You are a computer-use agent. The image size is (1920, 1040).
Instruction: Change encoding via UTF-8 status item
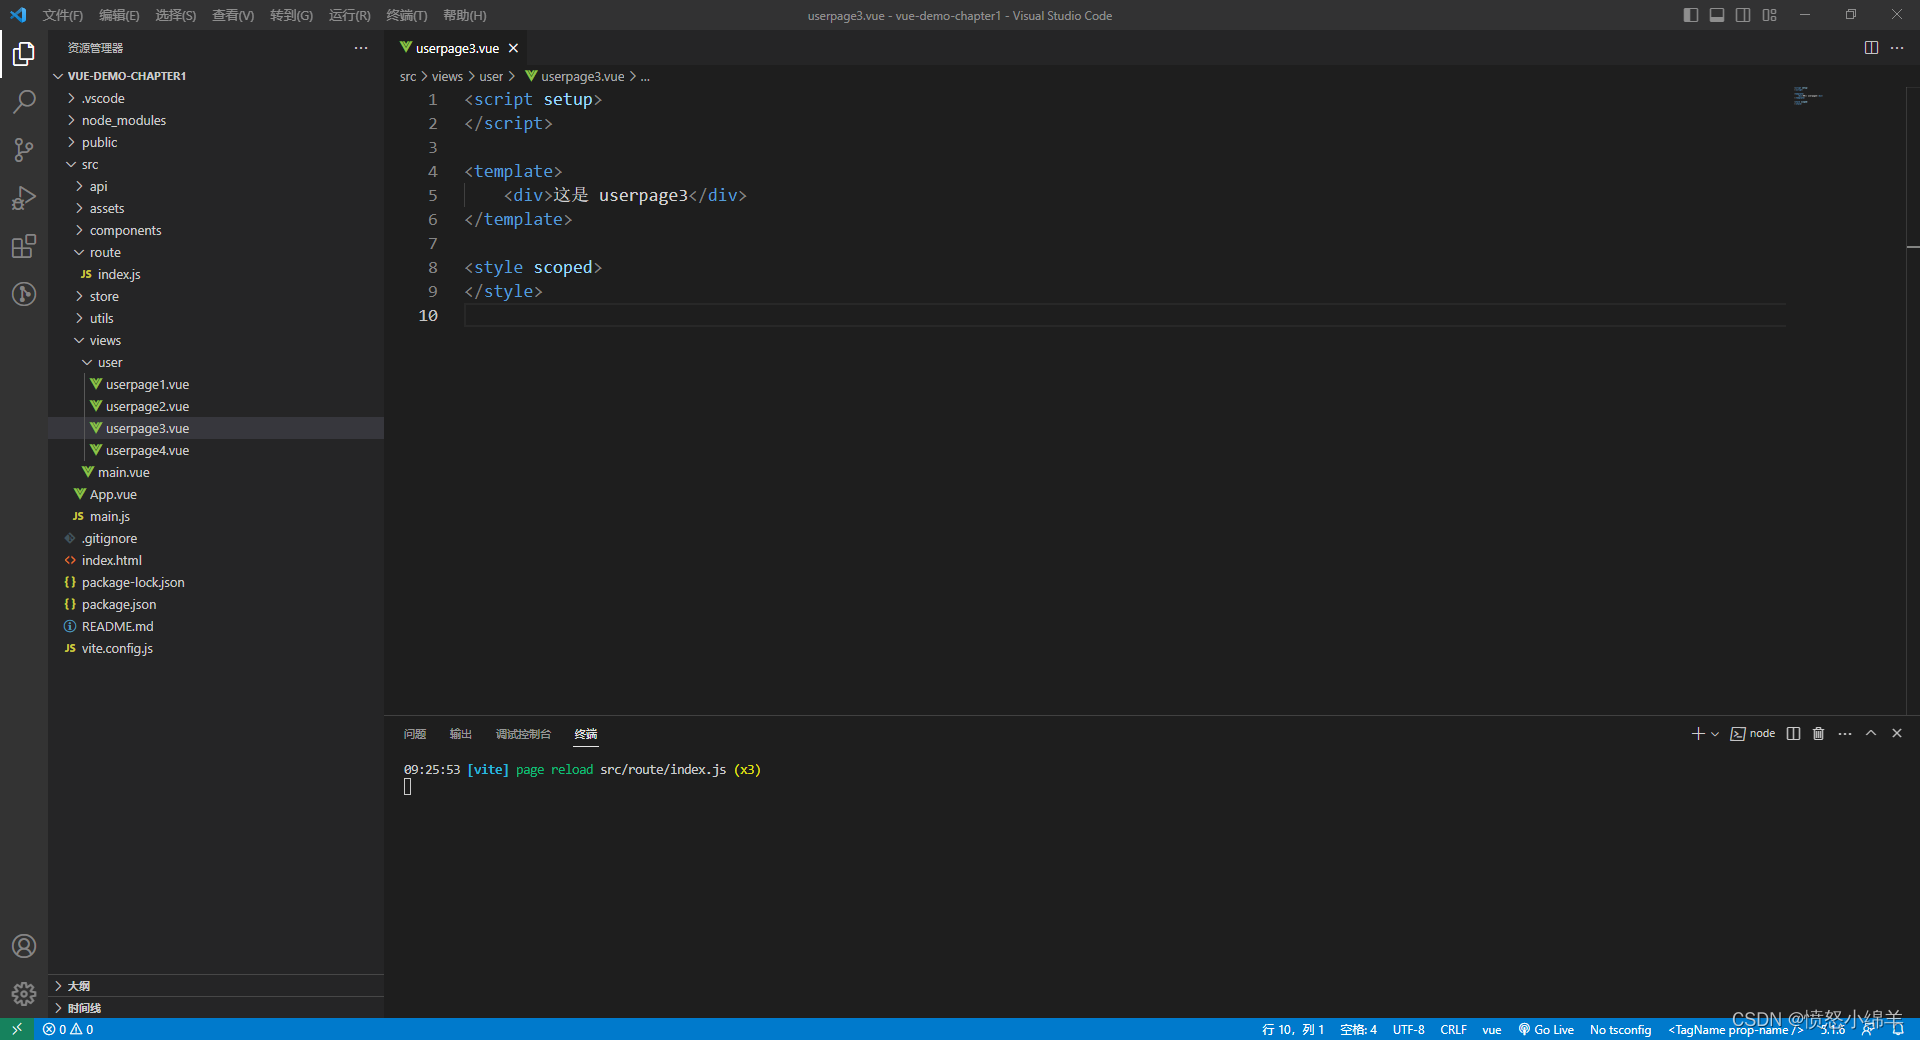pyautogui.click(x=1408, y=1029)
